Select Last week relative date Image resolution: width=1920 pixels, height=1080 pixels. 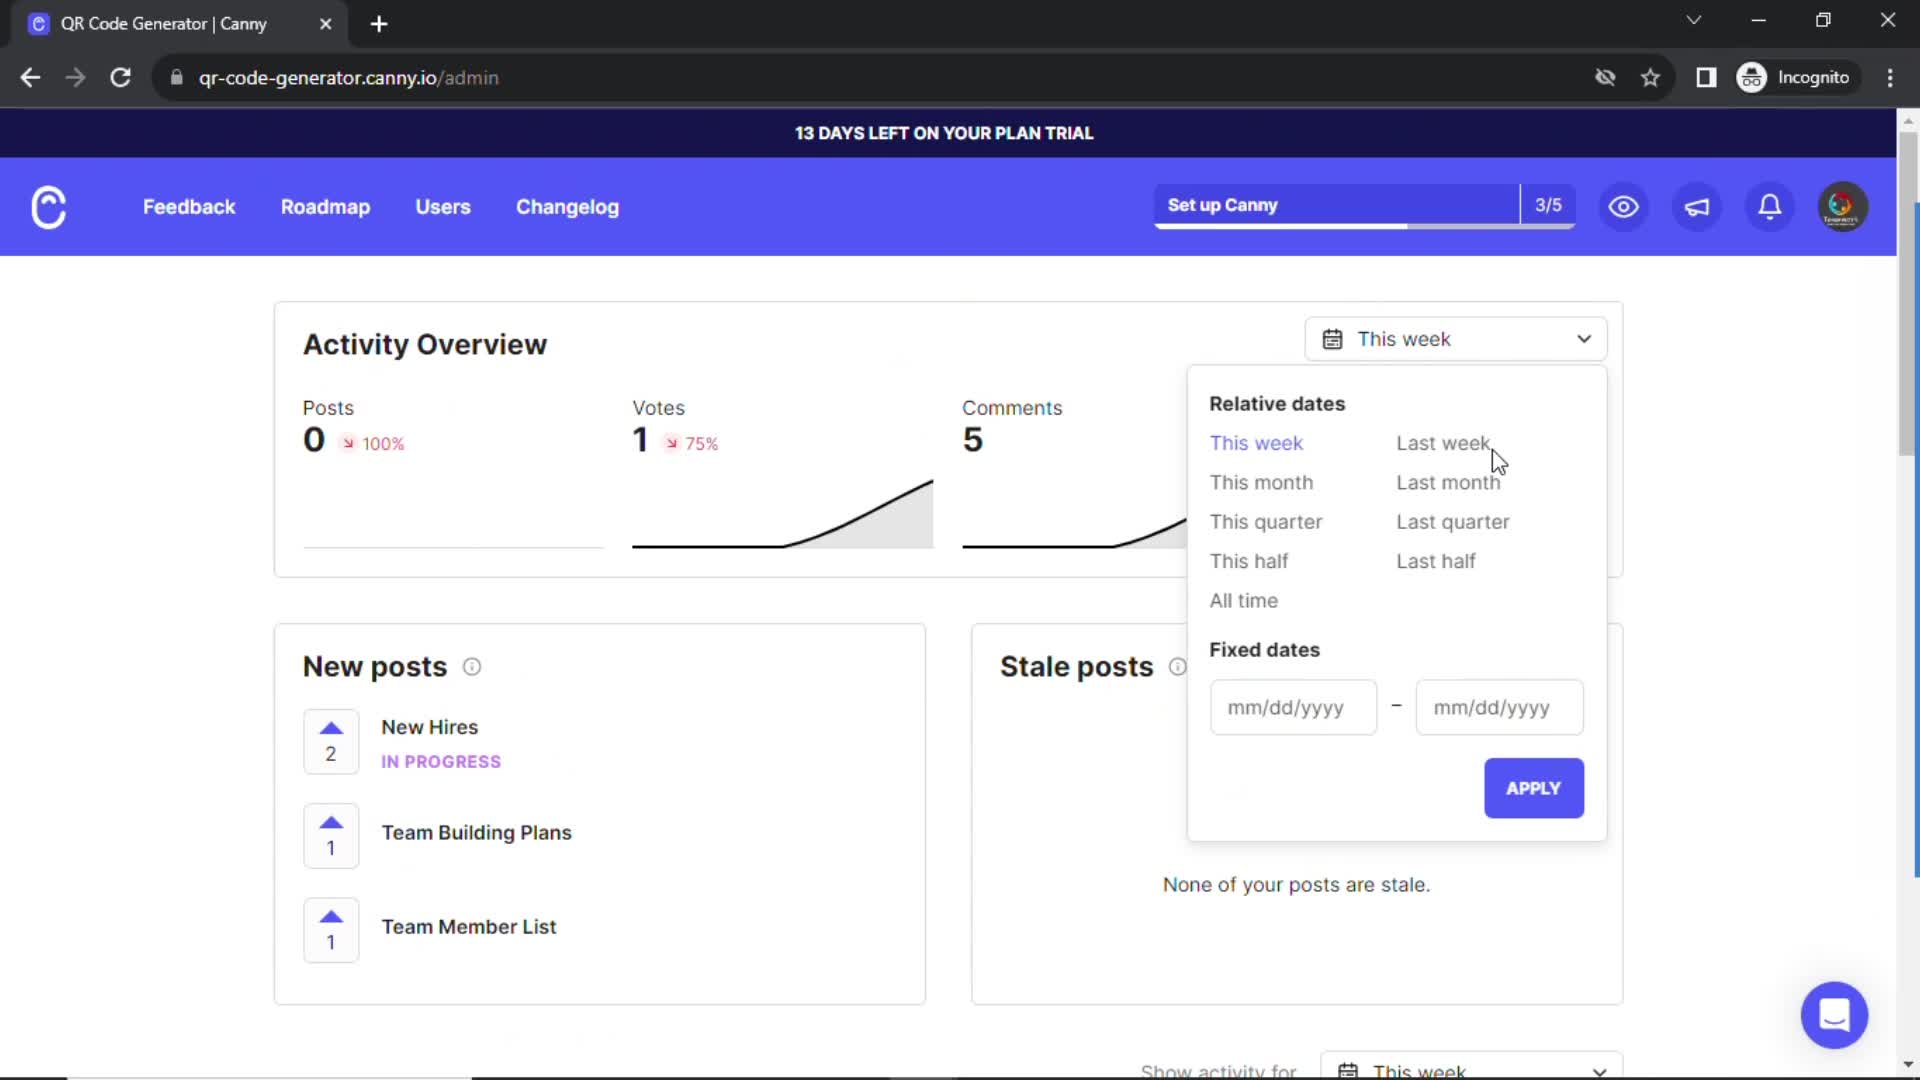(1442, 443)
